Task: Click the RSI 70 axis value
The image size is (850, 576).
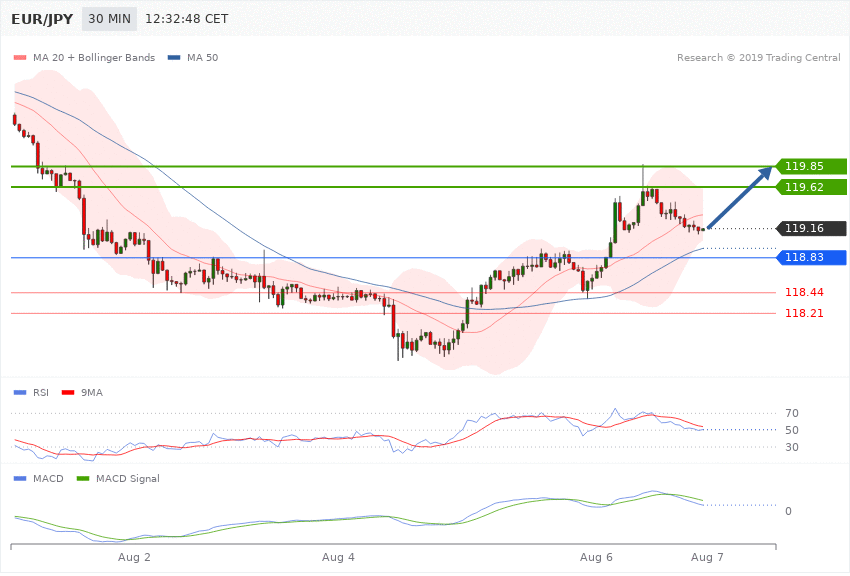Action: pos(791,413)
